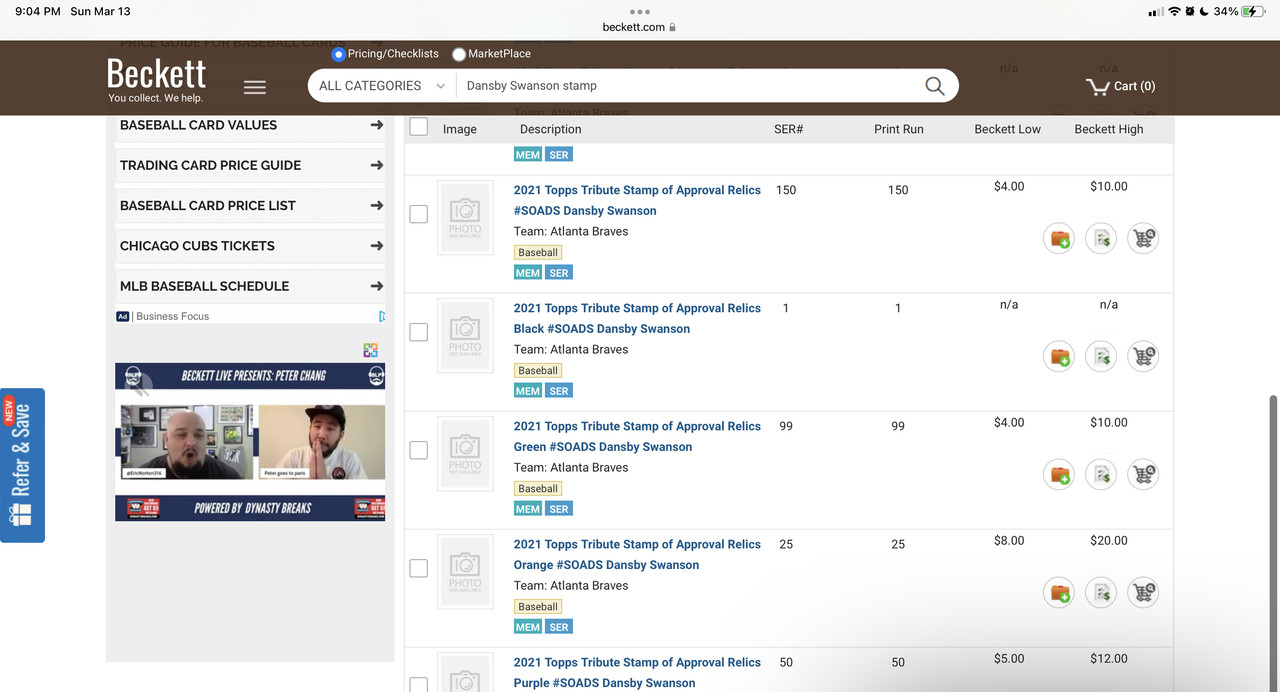
Task: Add the base Stamp of Approval Relics card (SER# 150) to a list
Action: [1101, 238]
